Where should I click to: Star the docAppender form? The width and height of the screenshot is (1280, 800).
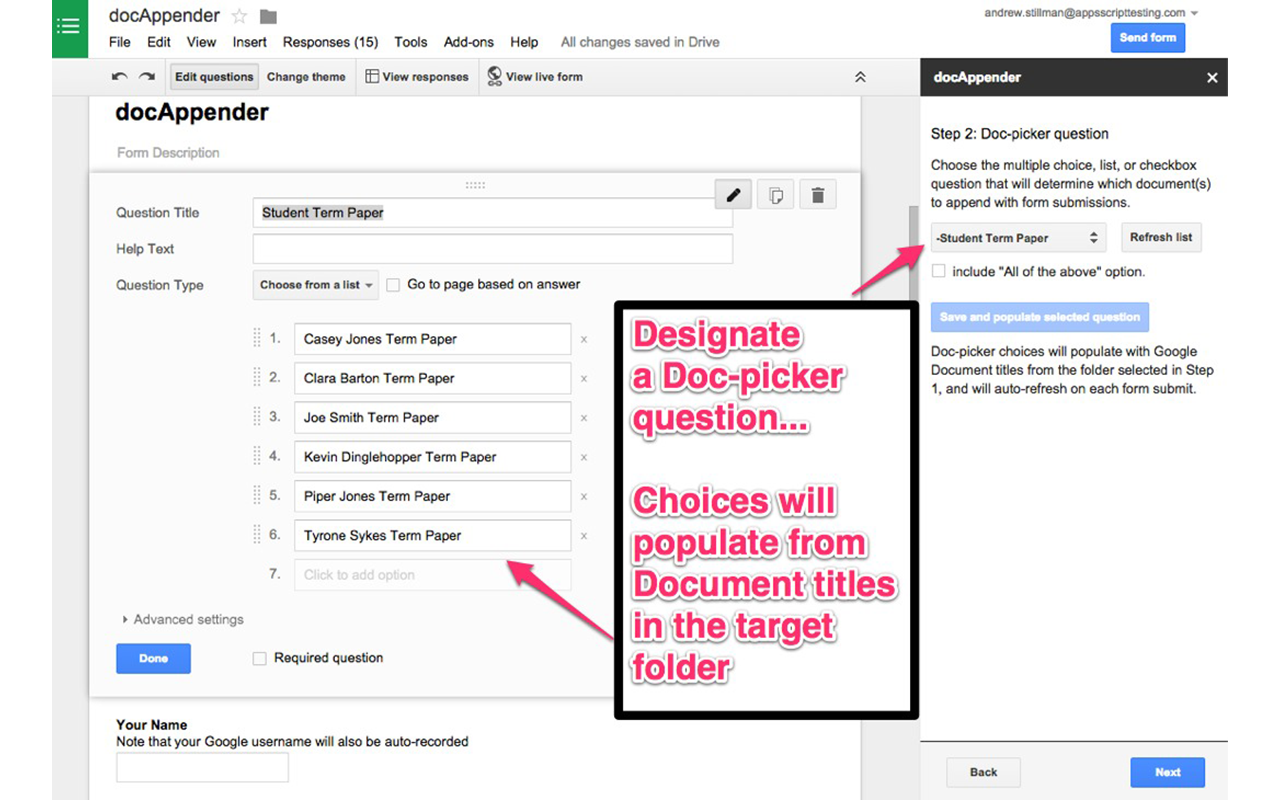click(x=239, y=17)
